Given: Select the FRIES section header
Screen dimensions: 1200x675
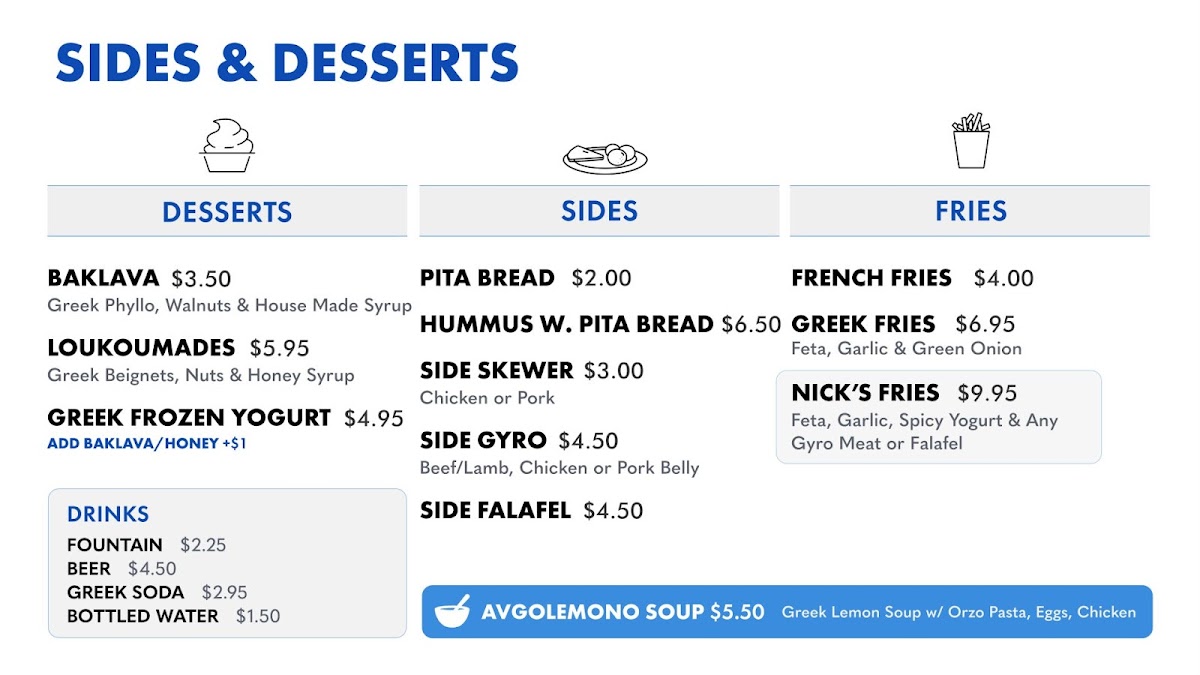Looking at the screenshot, I should (970, 211).
